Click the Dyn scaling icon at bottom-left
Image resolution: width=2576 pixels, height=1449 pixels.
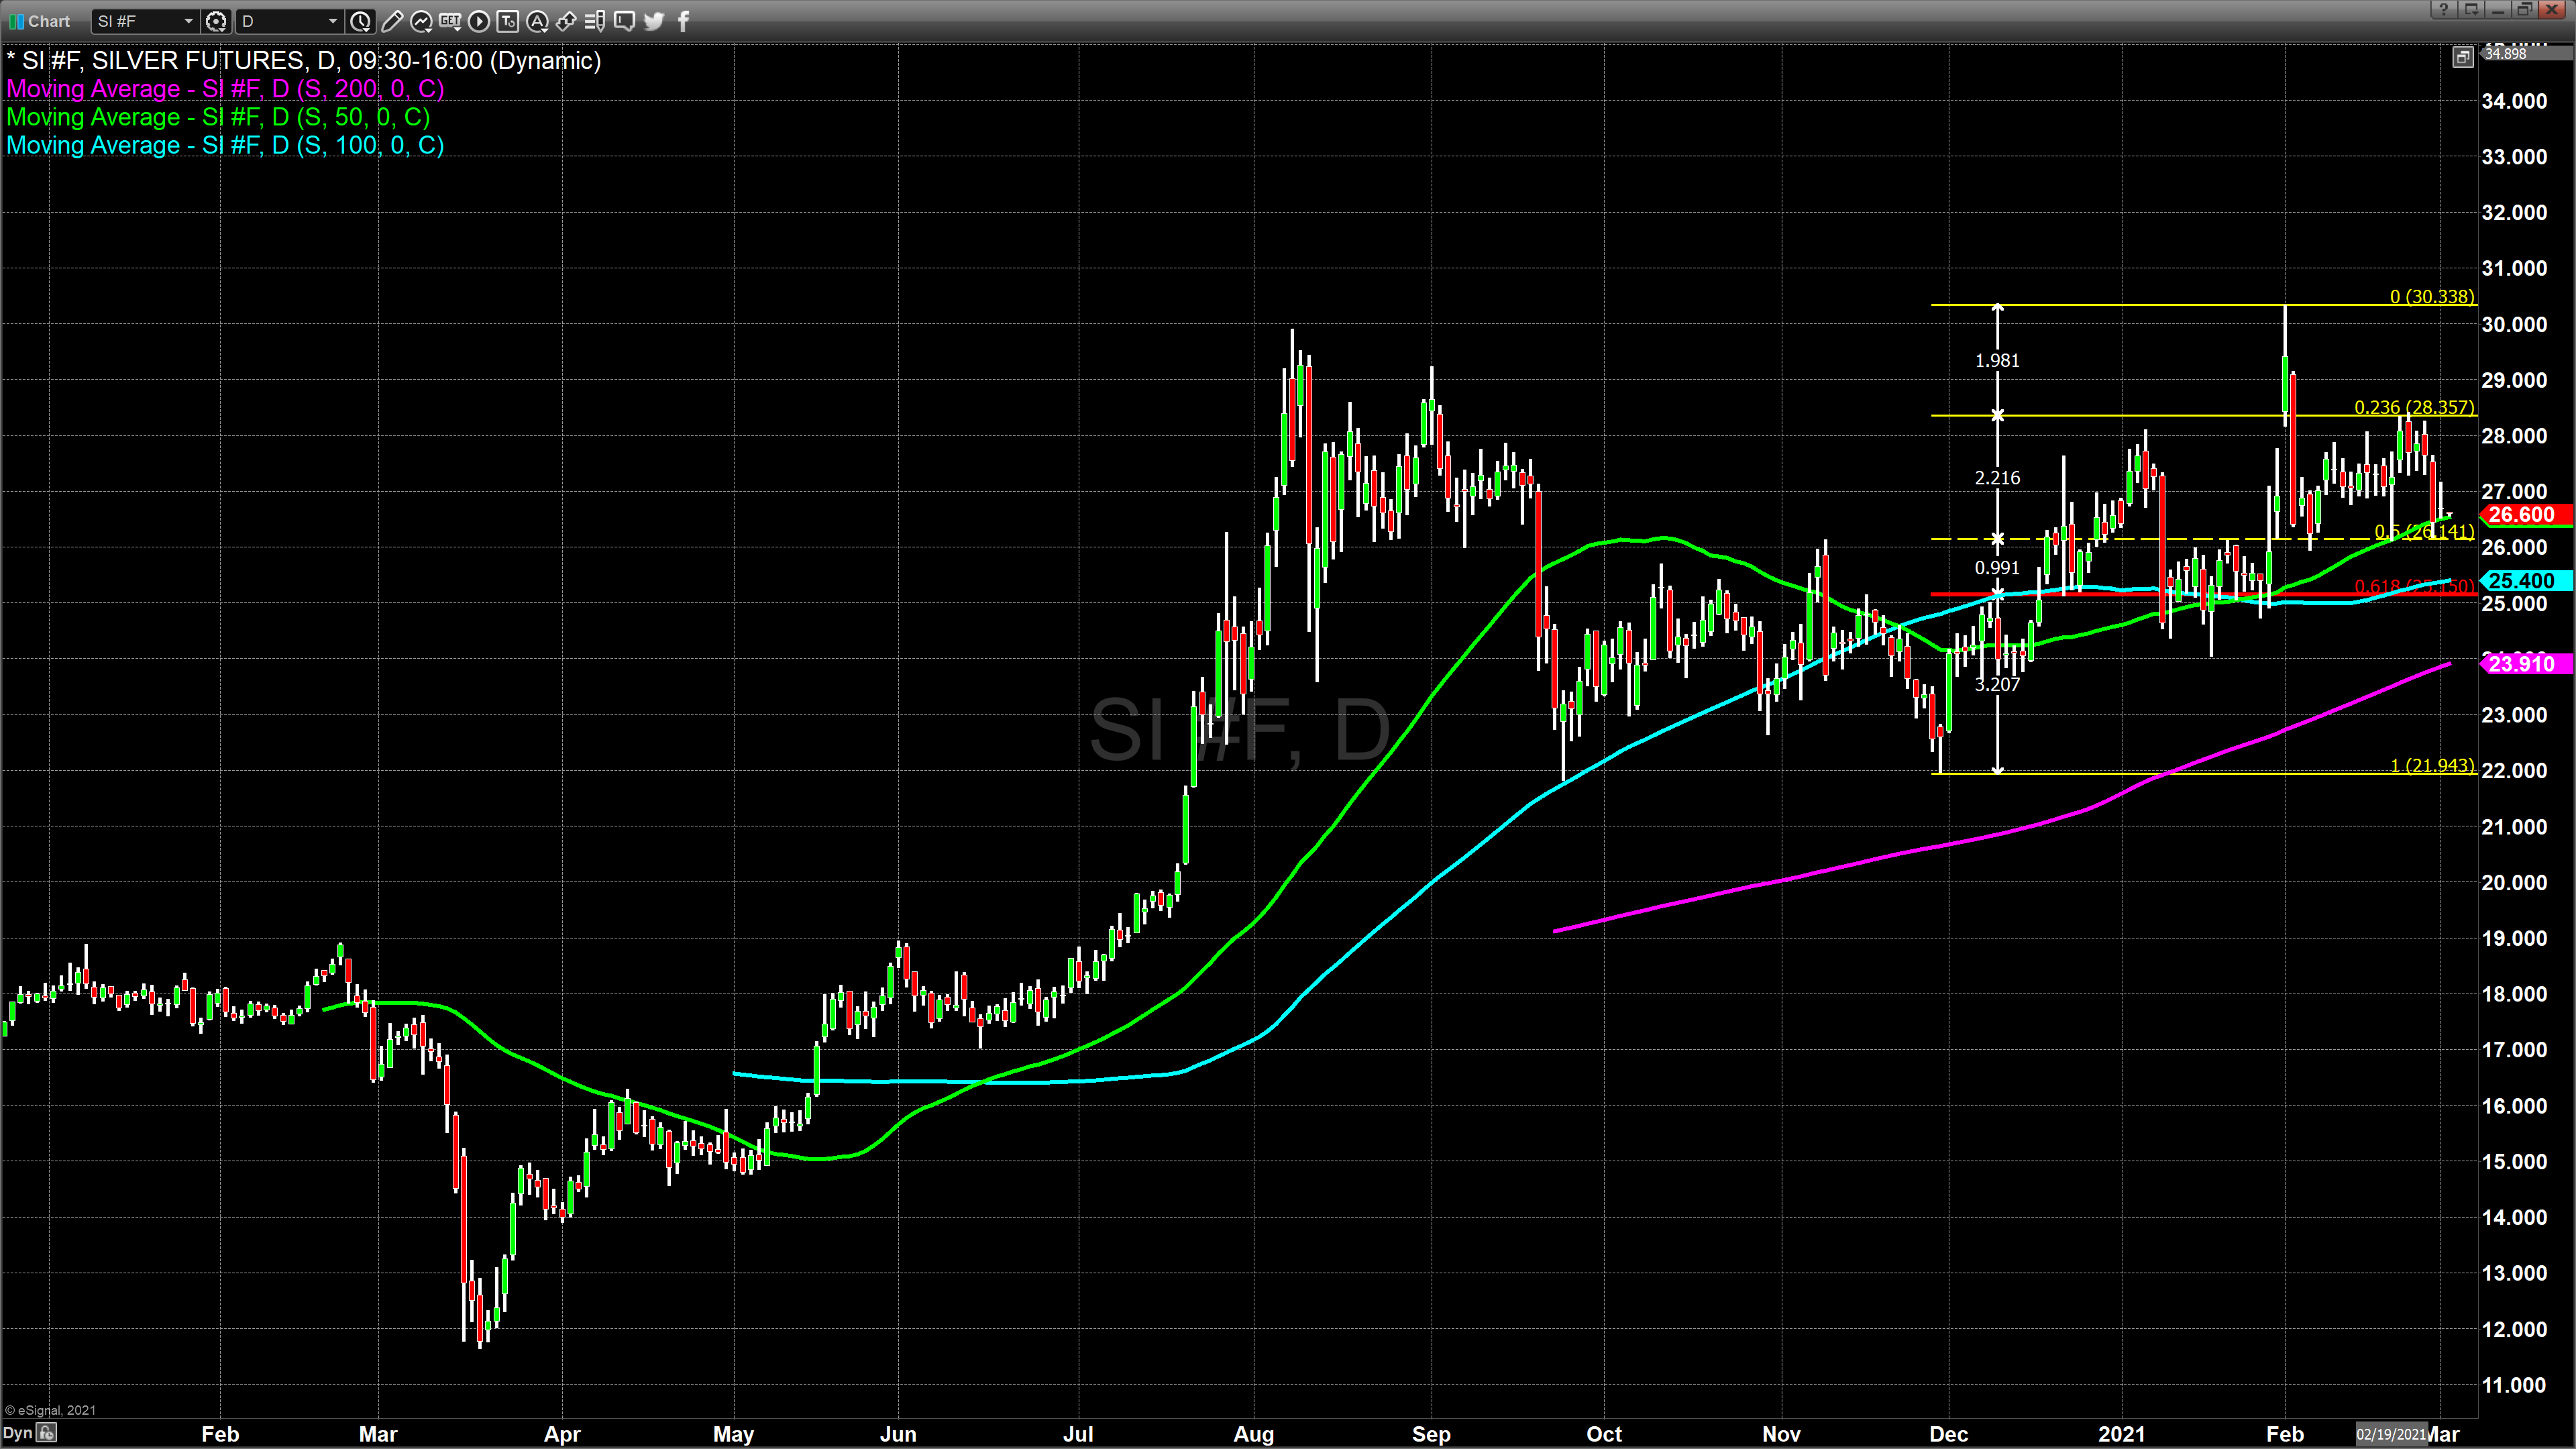tap(47, 1433)
